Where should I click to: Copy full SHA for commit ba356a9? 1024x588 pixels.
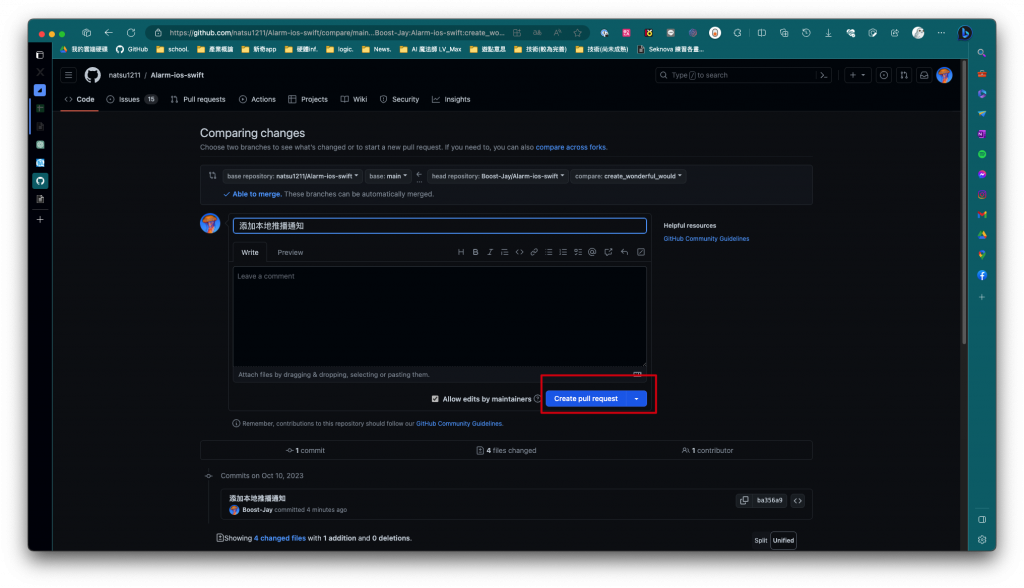click(744, 500)
